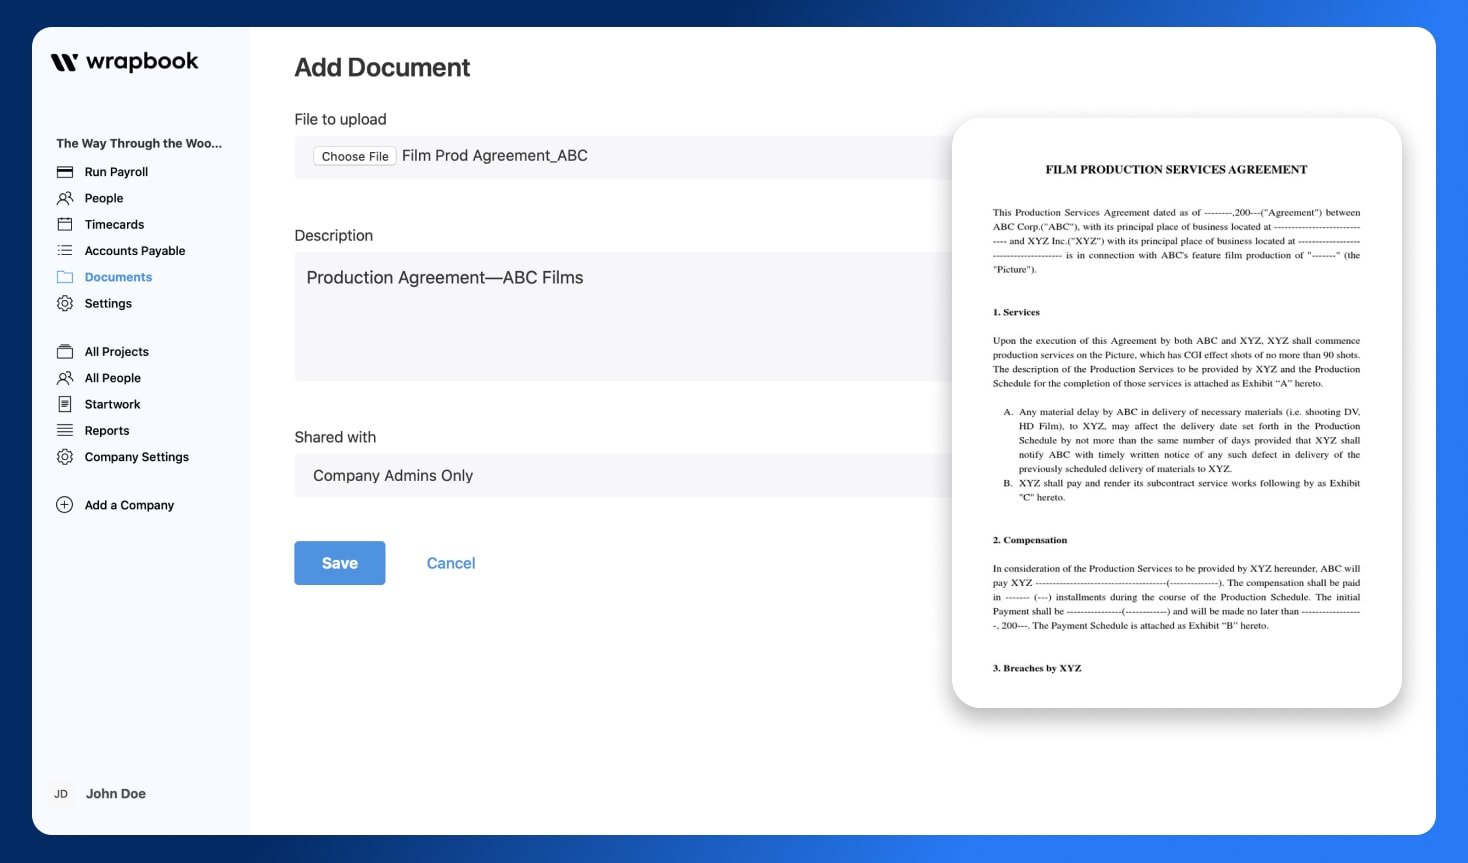
Task: Navigate to the Documents section
Action: pos(117,276)
